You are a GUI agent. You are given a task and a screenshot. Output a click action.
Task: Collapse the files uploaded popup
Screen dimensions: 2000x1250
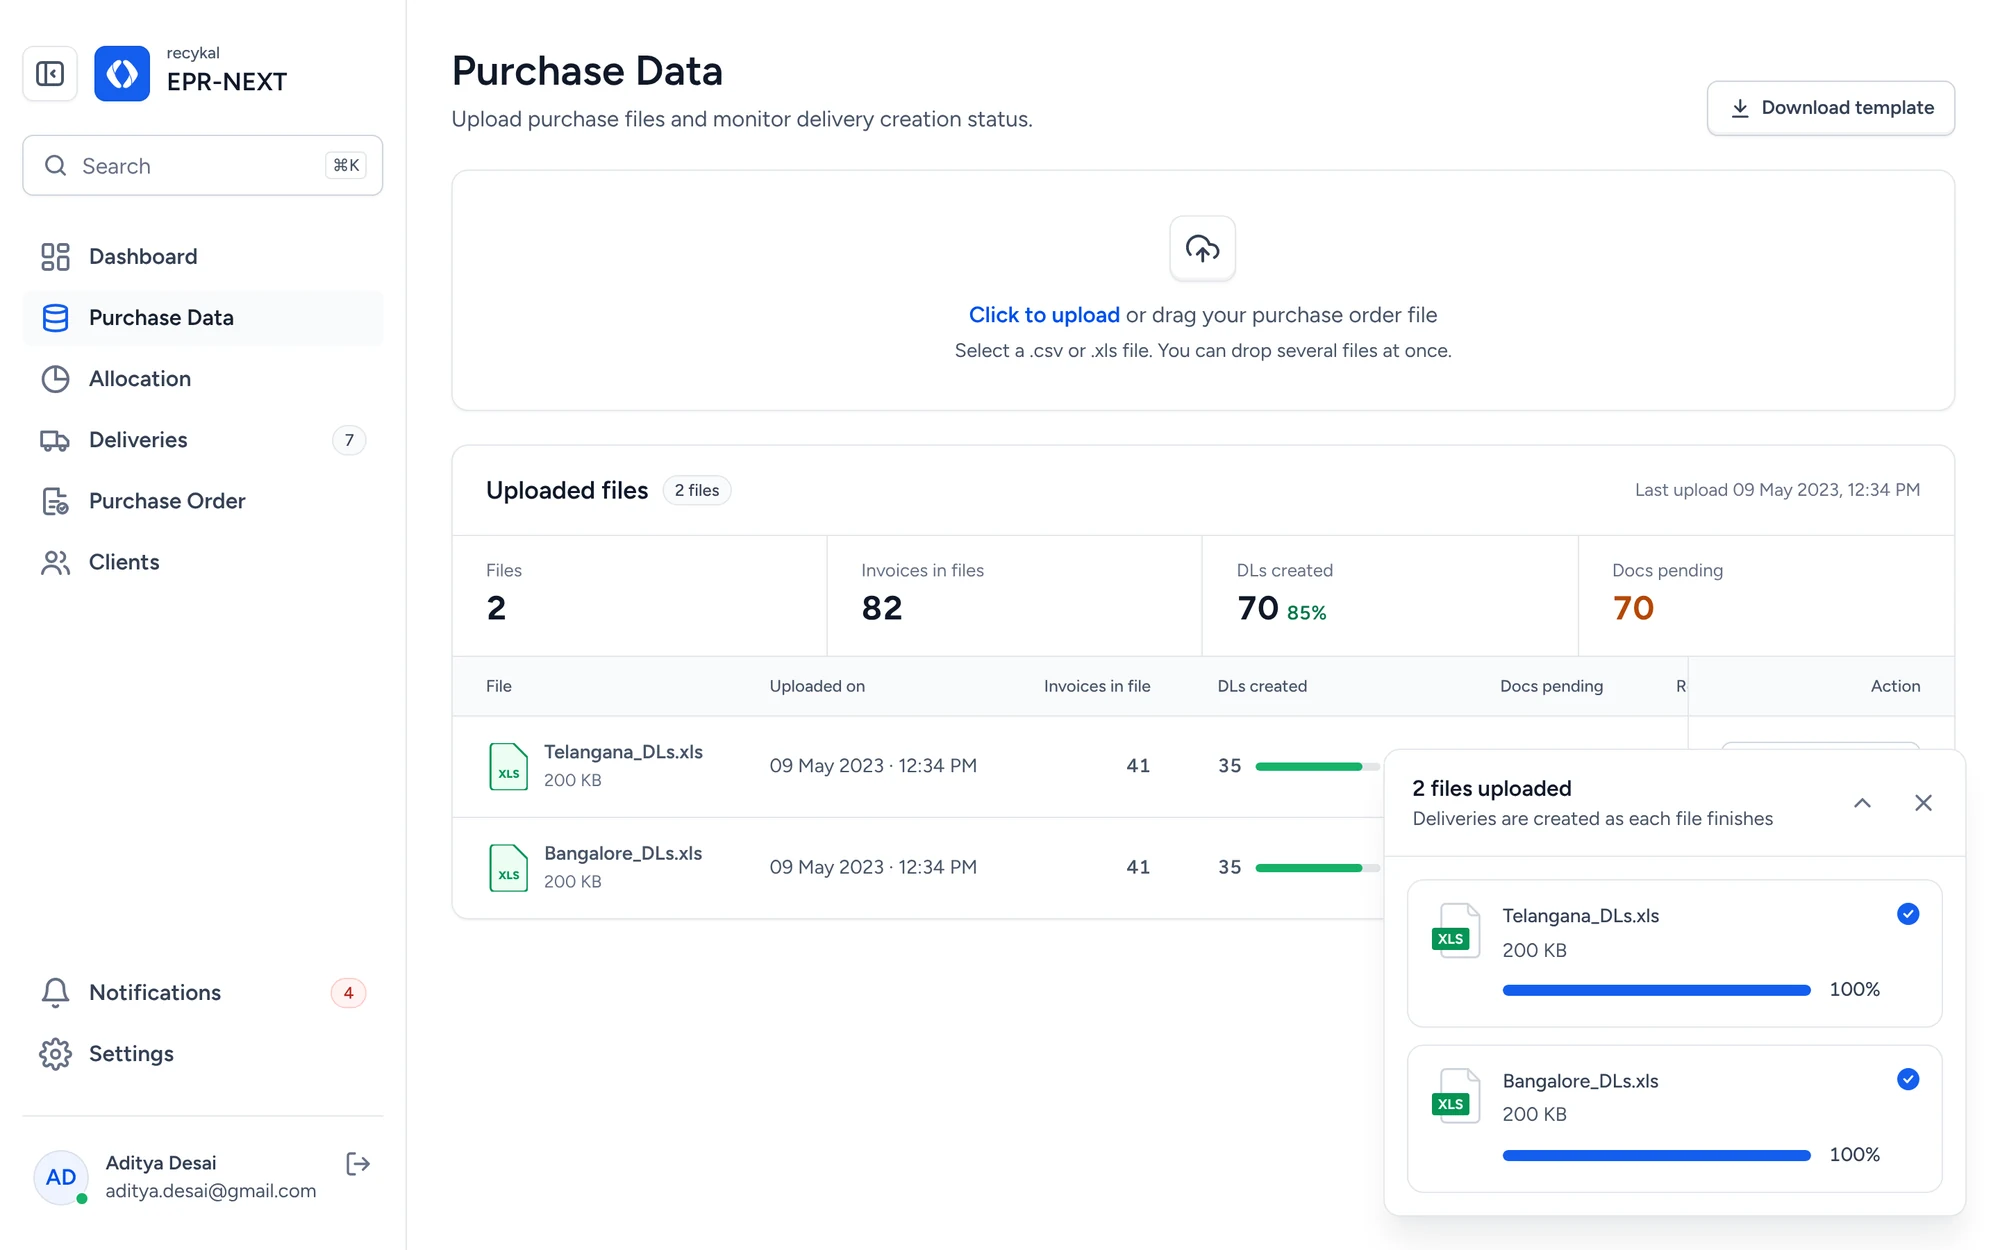(1862, 803)
